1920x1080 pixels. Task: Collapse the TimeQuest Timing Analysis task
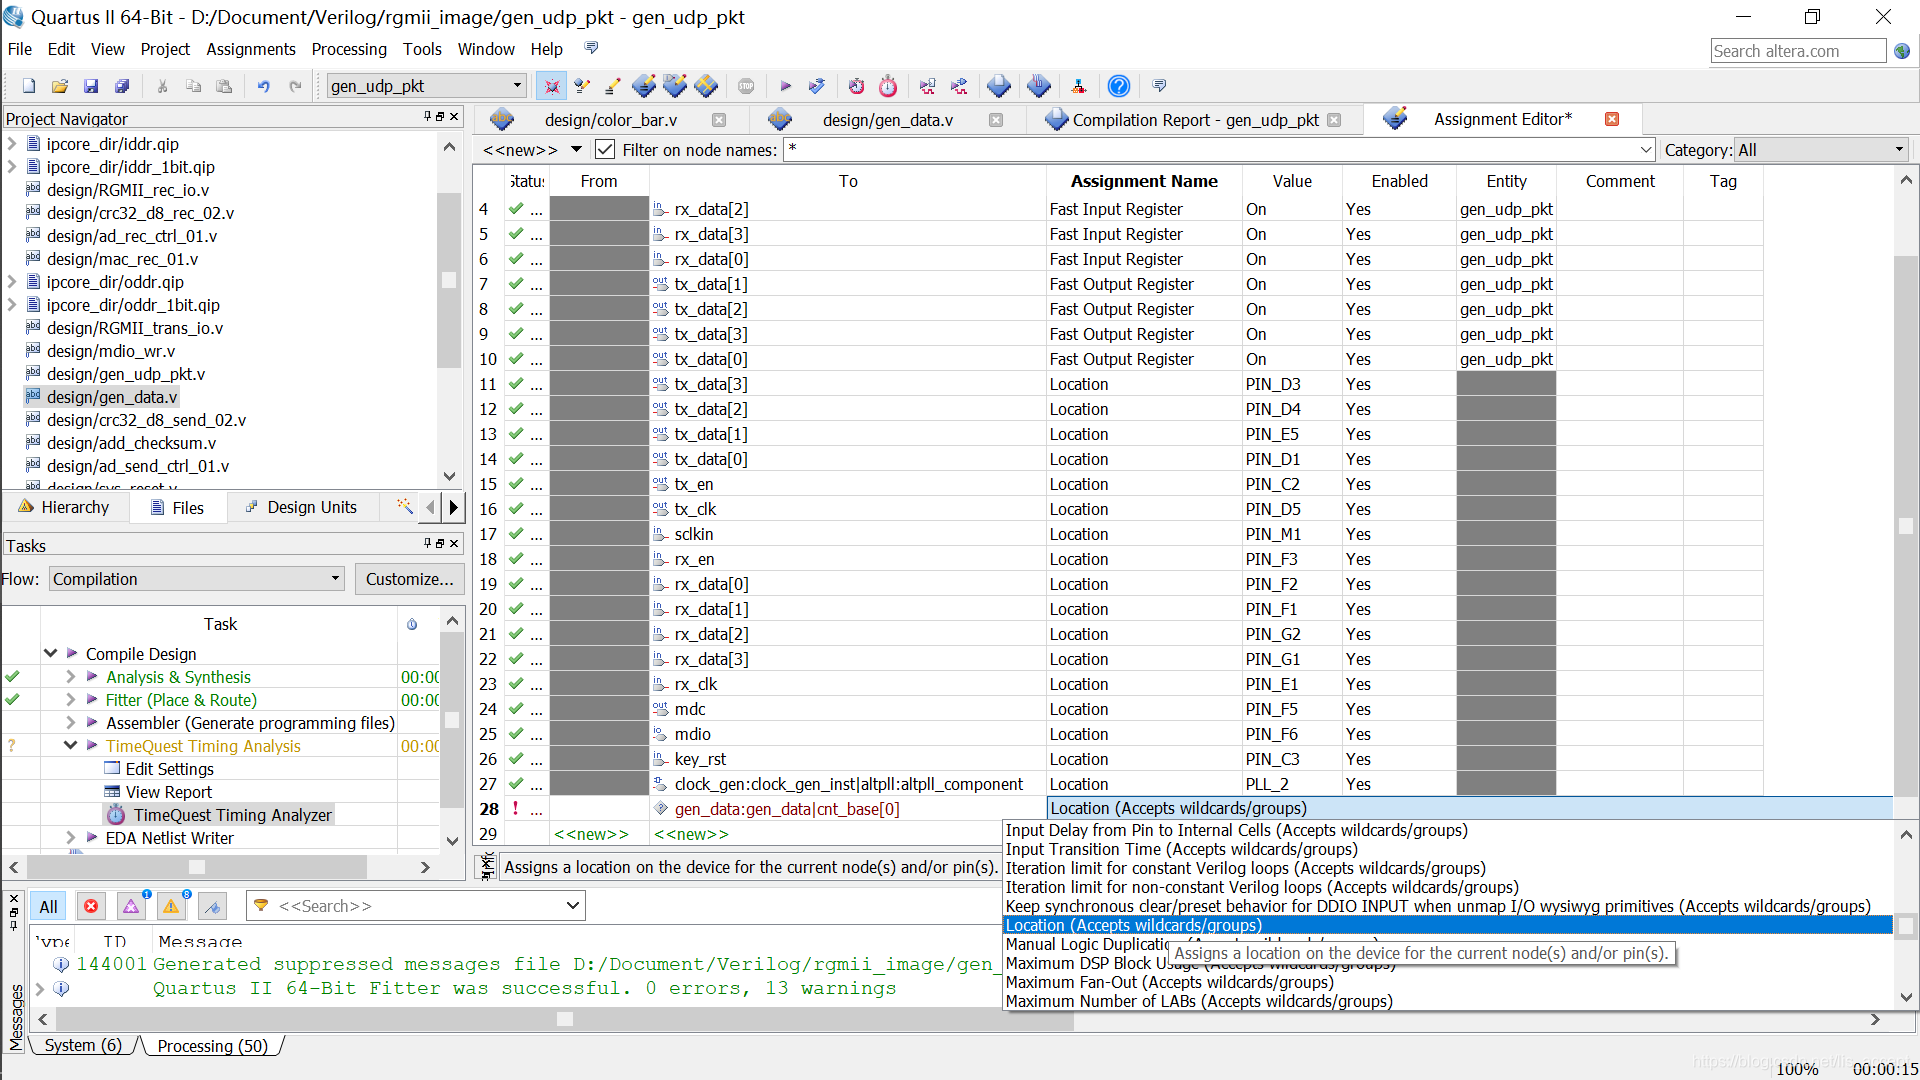tap(70, 746)
